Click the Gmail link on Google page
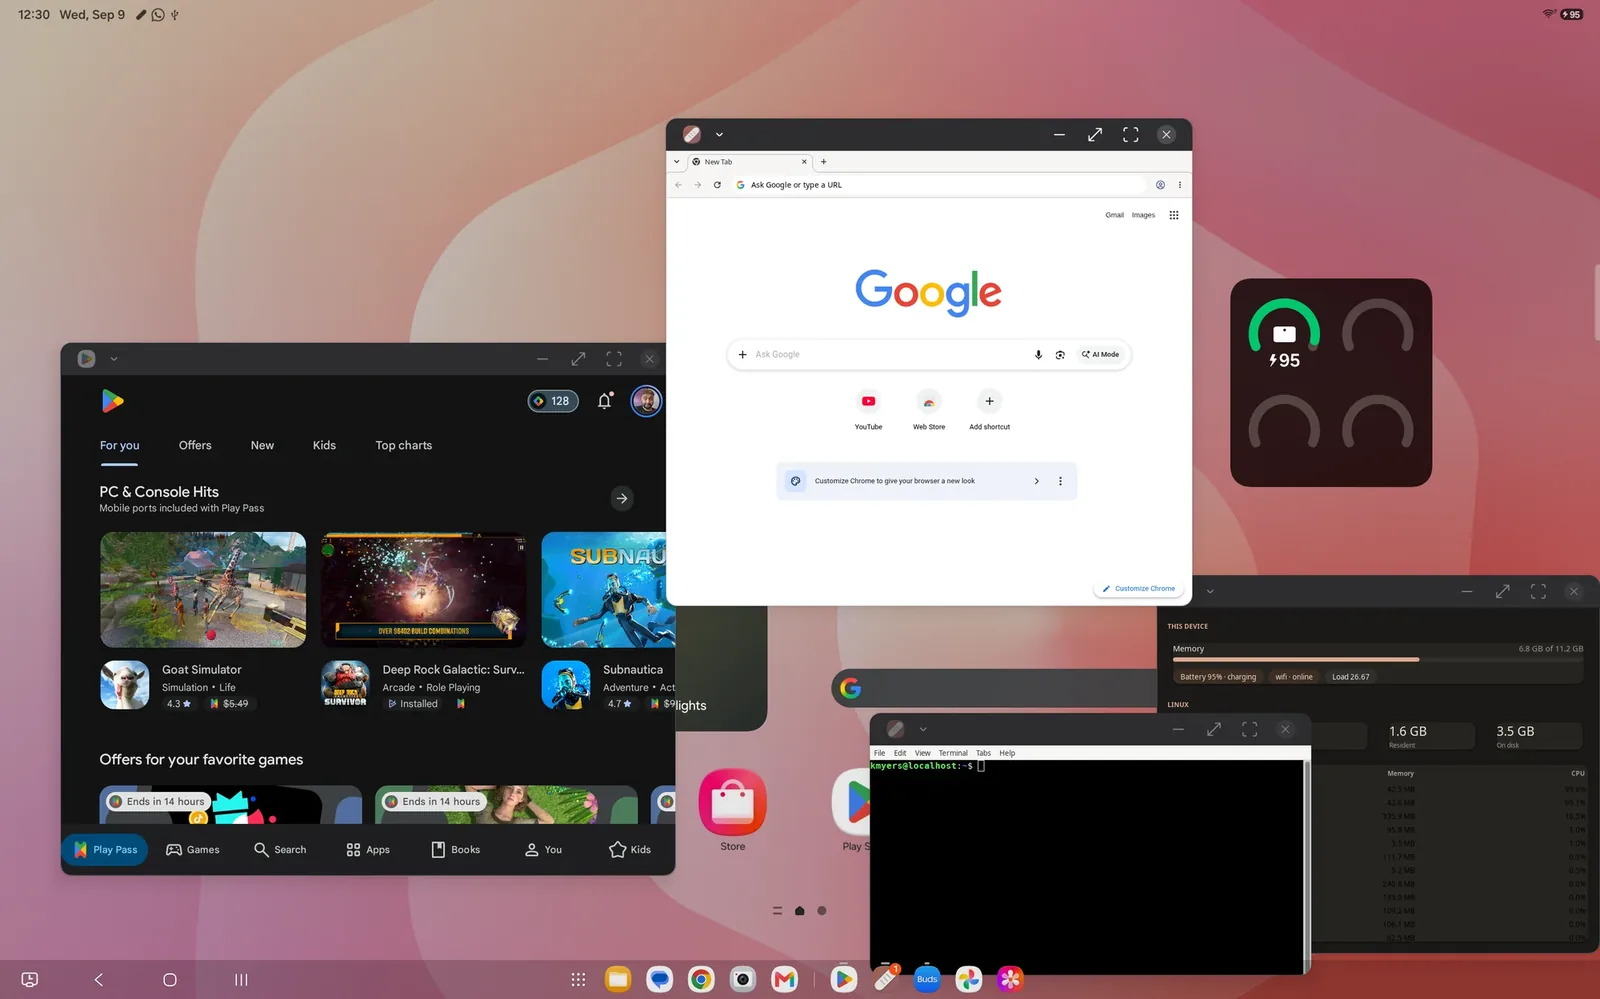 (x=1114, y=215)
